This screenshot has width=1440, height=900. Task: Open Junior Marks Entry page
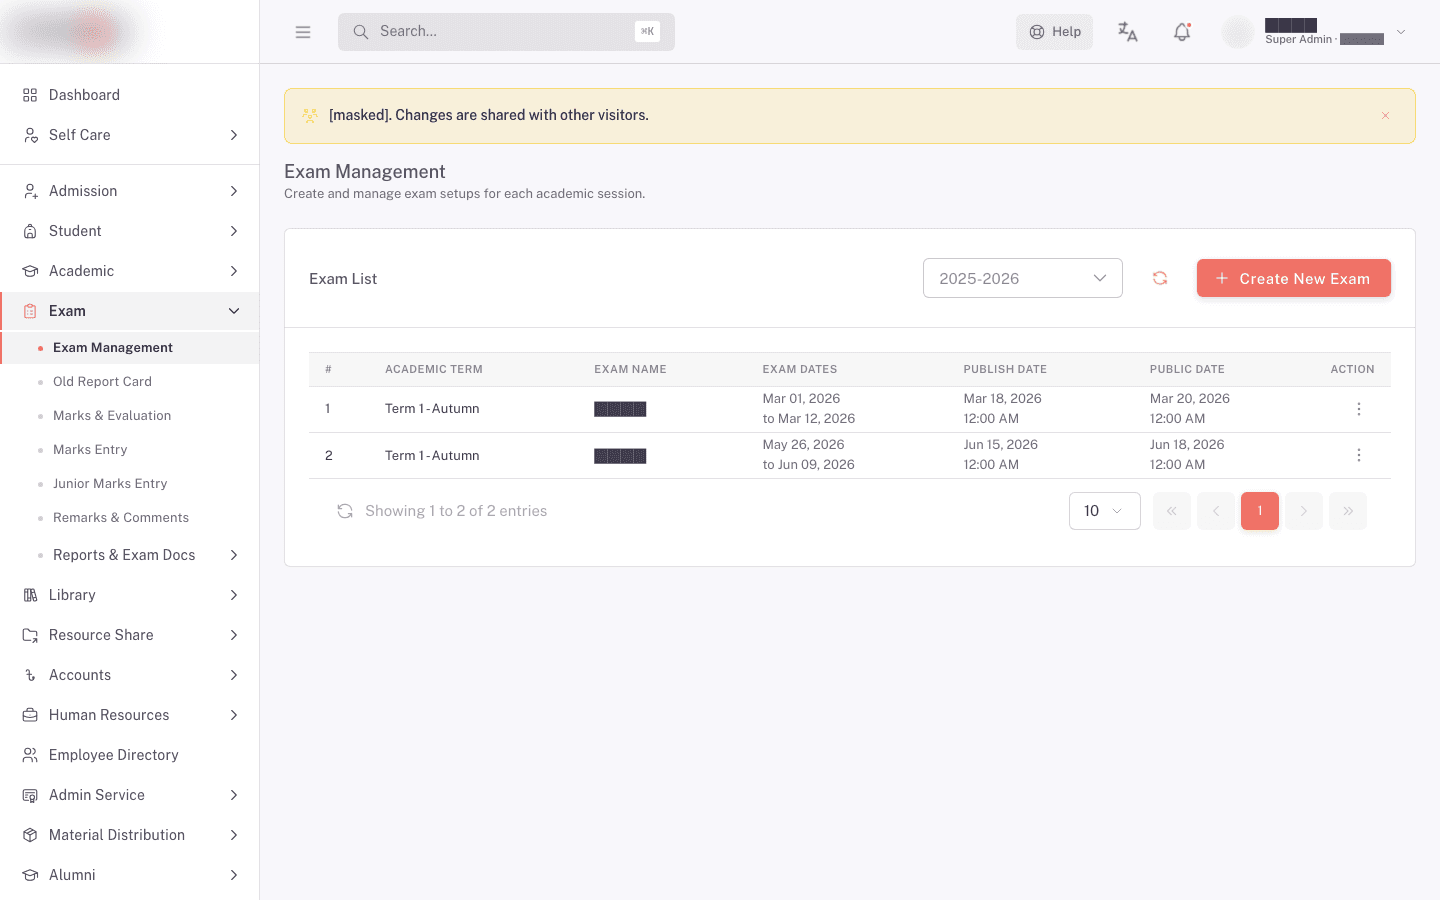[130, 484]
